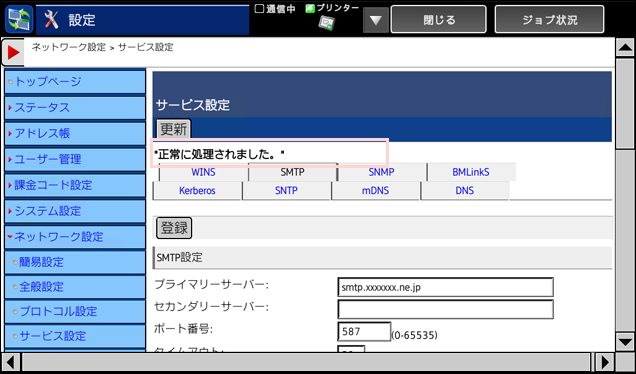Expand the アドレス帳 menu
Image resolution: width=636 pixels, height=374 pixels.
pyautogui.click(x=75, y=133)
